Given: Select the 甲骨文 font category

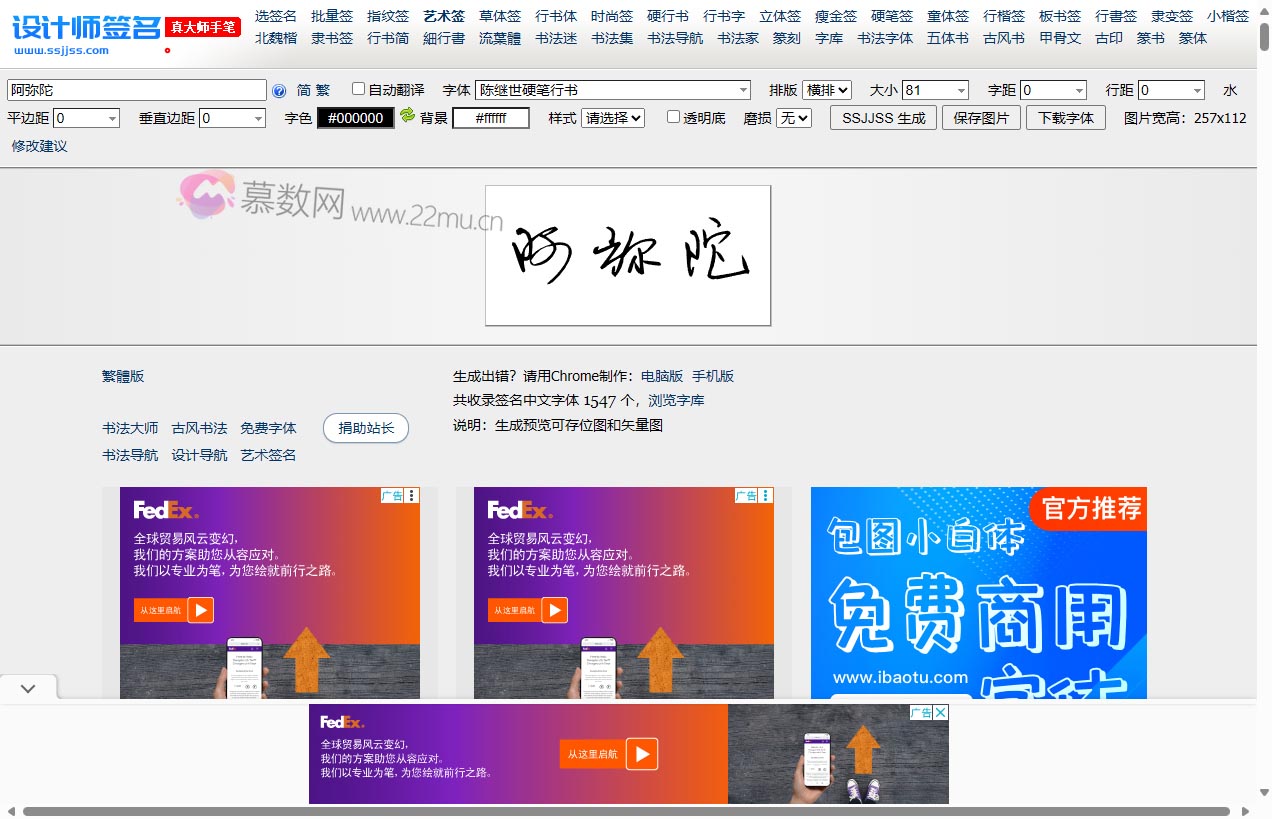Looking at the screenshot, I should point(1059,38).
